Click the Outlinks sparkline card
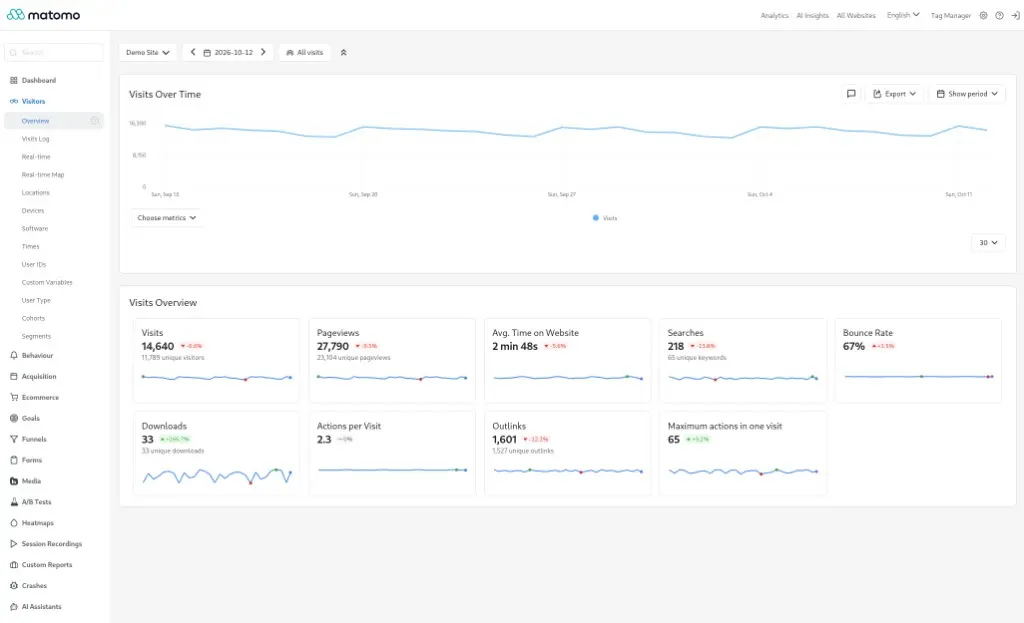Image resolution: width=1024 pixels, height=623 pixels. pos(568,453)
